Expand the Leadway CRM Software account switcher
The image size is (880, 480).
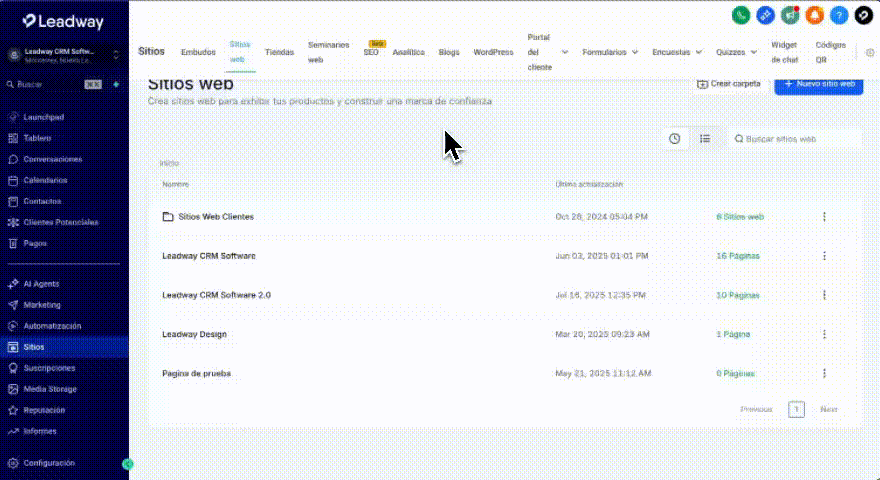coord(64,54)
